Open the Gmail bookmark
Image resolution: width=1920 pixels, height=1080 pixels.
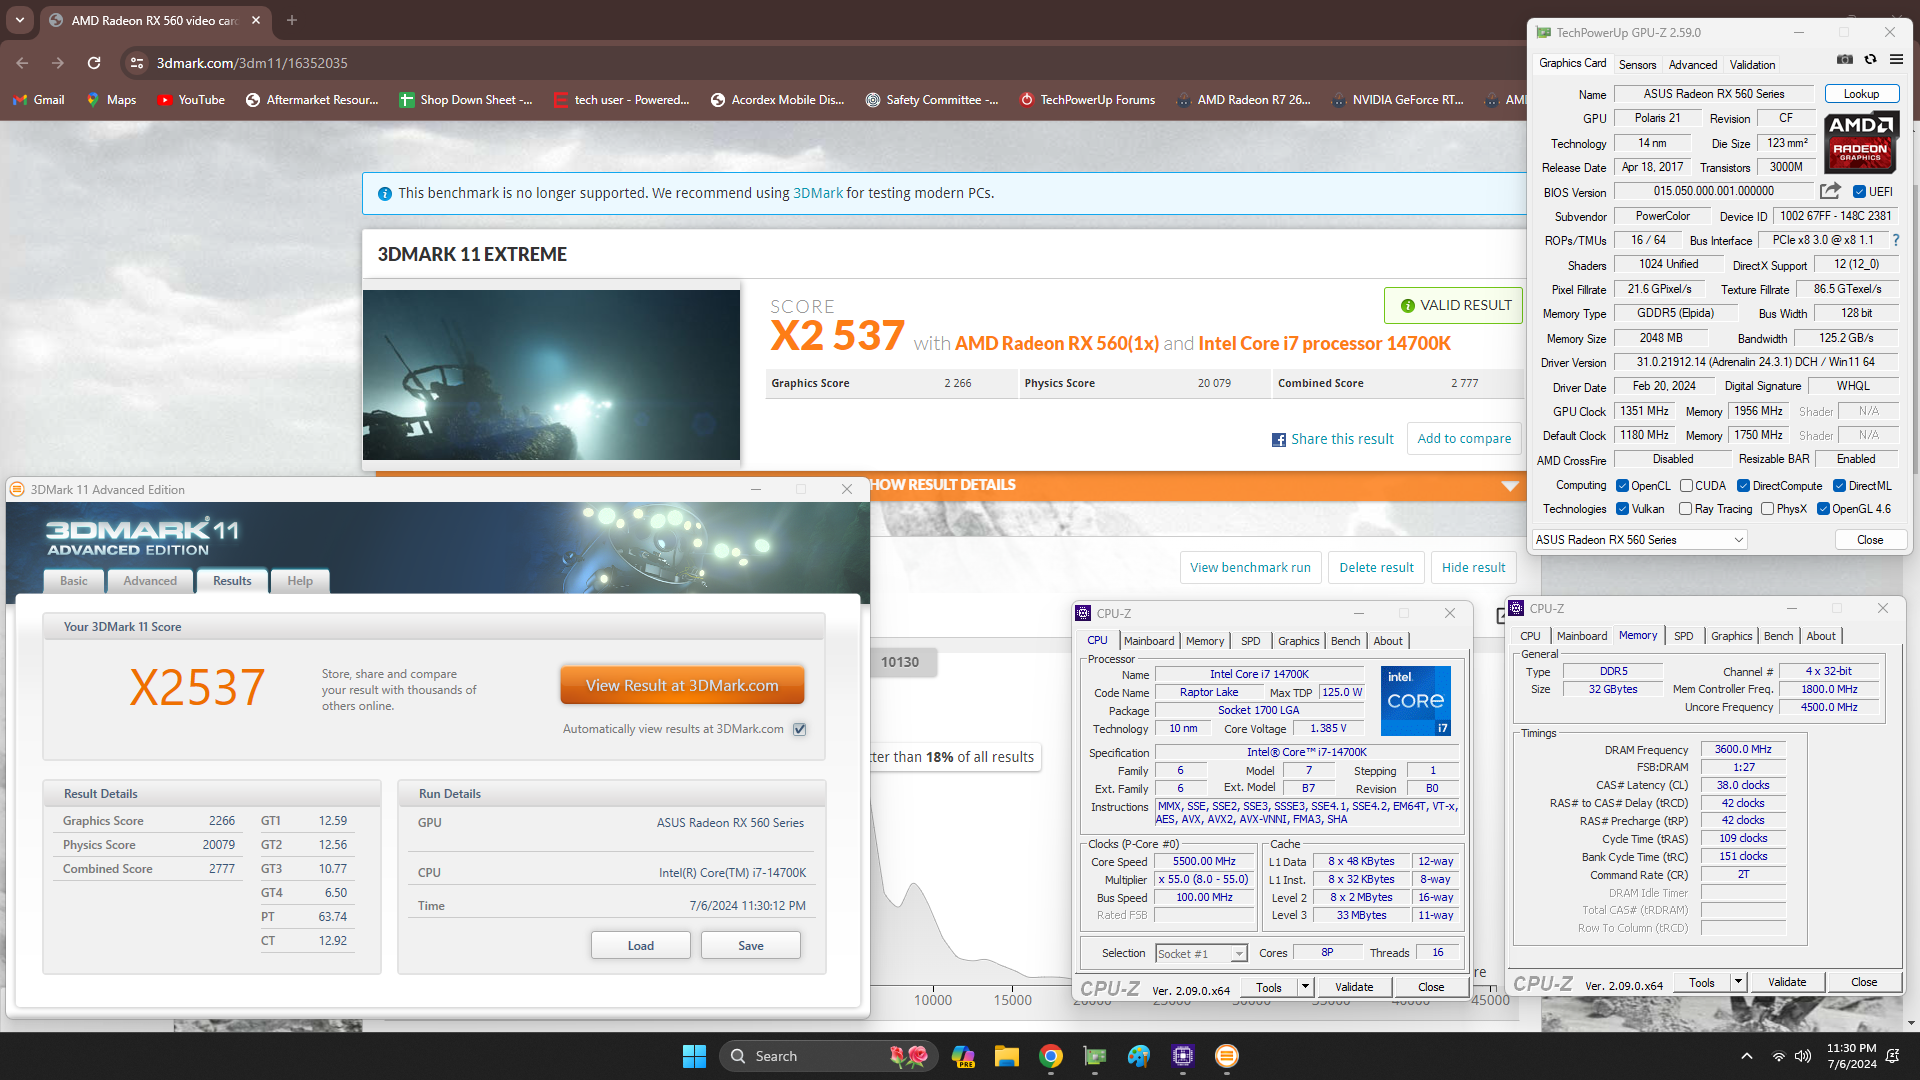tap(39, 100)
